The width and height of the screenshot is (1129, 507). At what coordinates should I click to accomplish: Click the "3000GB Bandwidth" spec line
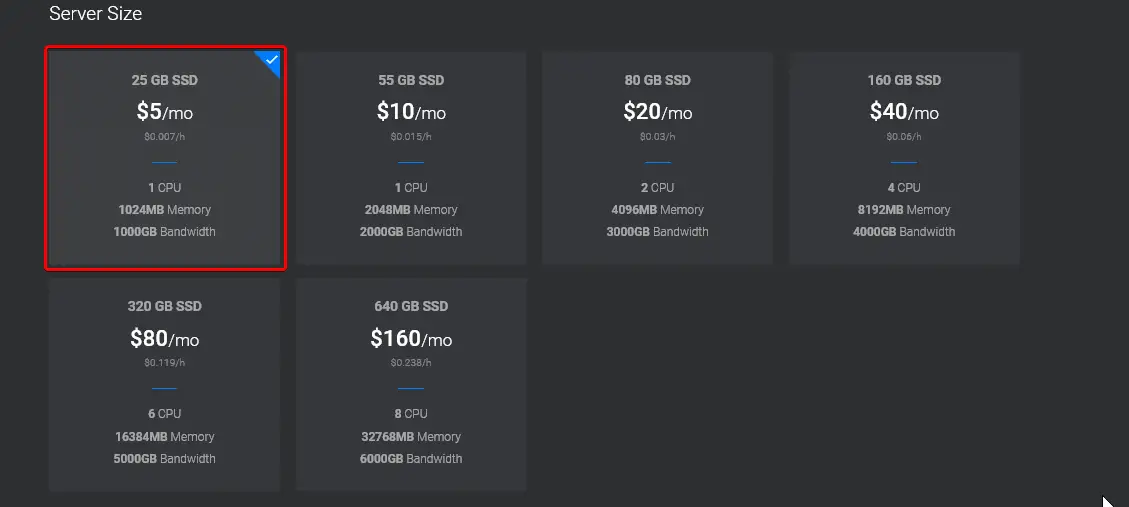[x=657, y=232]
